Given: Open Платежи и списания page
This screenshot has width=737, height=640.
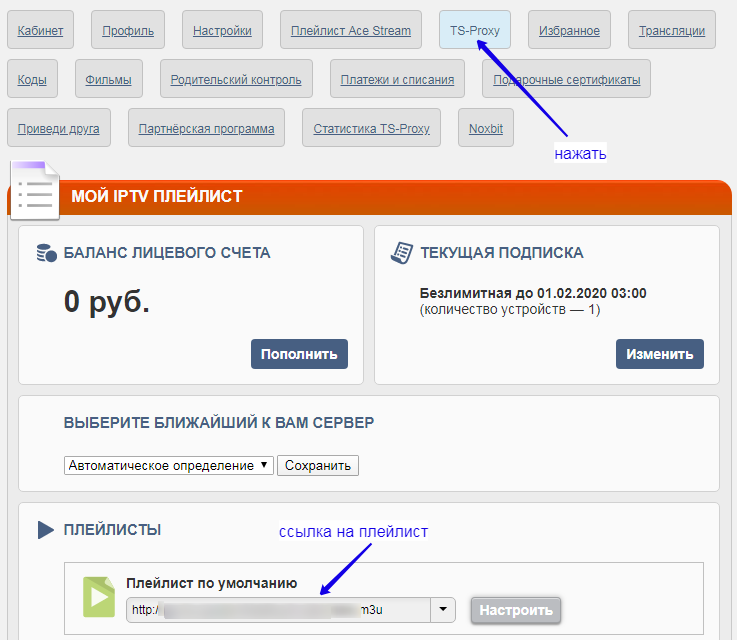Looking at the screenshot, I should (397, 79).
